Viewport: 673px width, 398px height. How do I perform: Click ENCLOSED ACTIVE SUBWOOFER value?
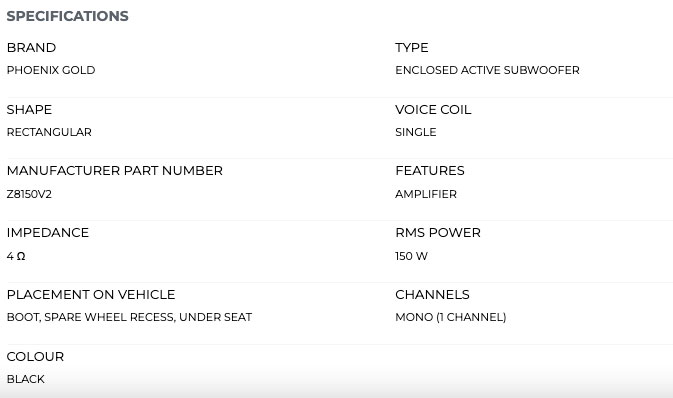[487, 70]
